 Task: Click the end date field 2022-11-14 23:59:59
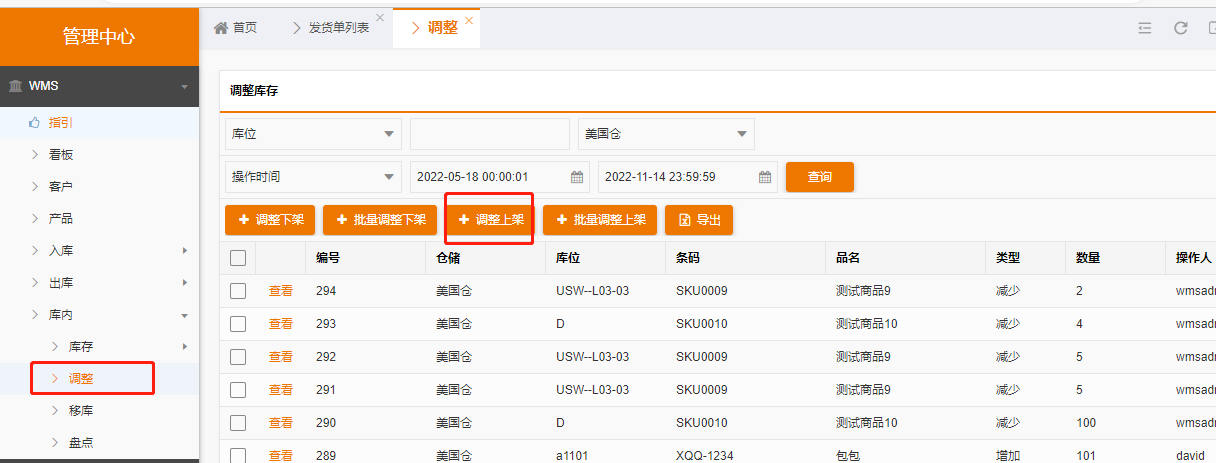coord(688,177)
